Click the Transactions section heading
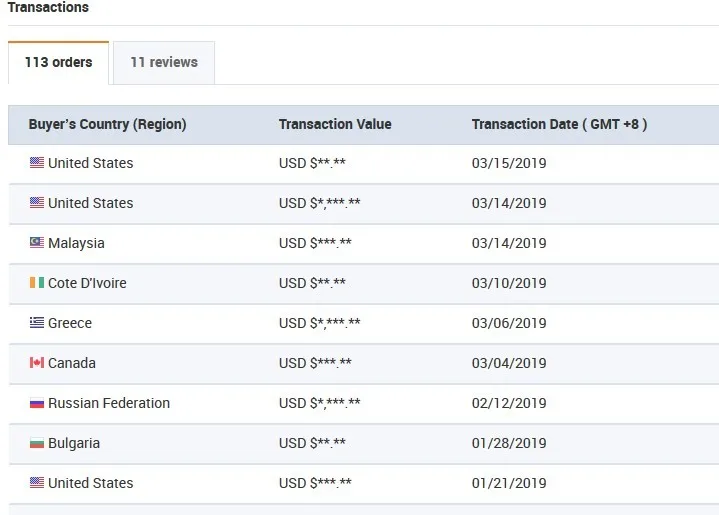This screenshot has height=515, width=719. coord(48,8)
